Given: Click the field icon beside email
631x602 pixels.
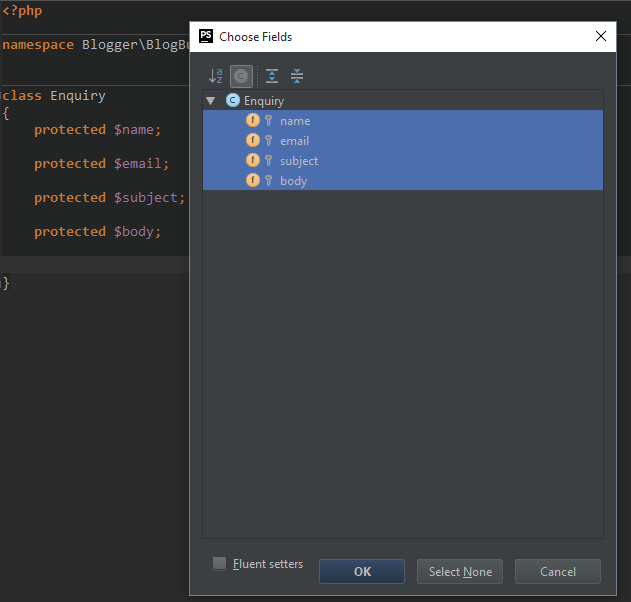Looking at the screenshot, I should click(x=253, y=141).
